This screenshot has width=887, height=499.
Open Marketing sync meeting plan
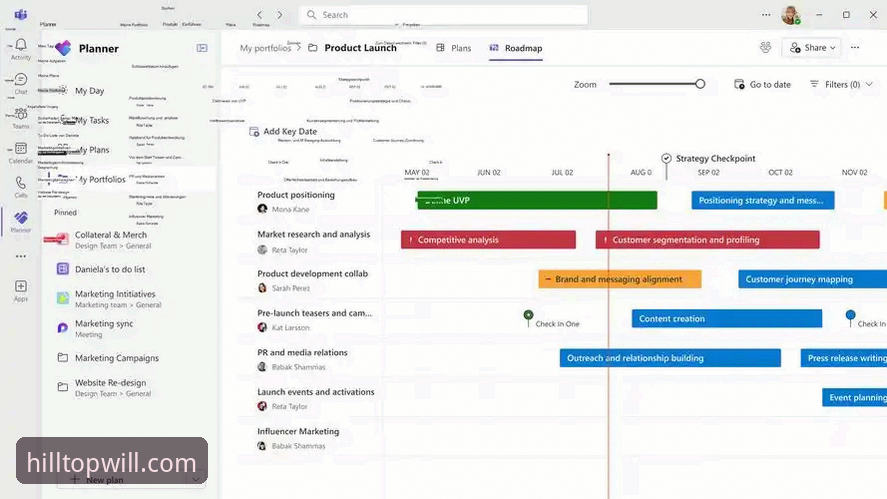[x=104, y=328]
